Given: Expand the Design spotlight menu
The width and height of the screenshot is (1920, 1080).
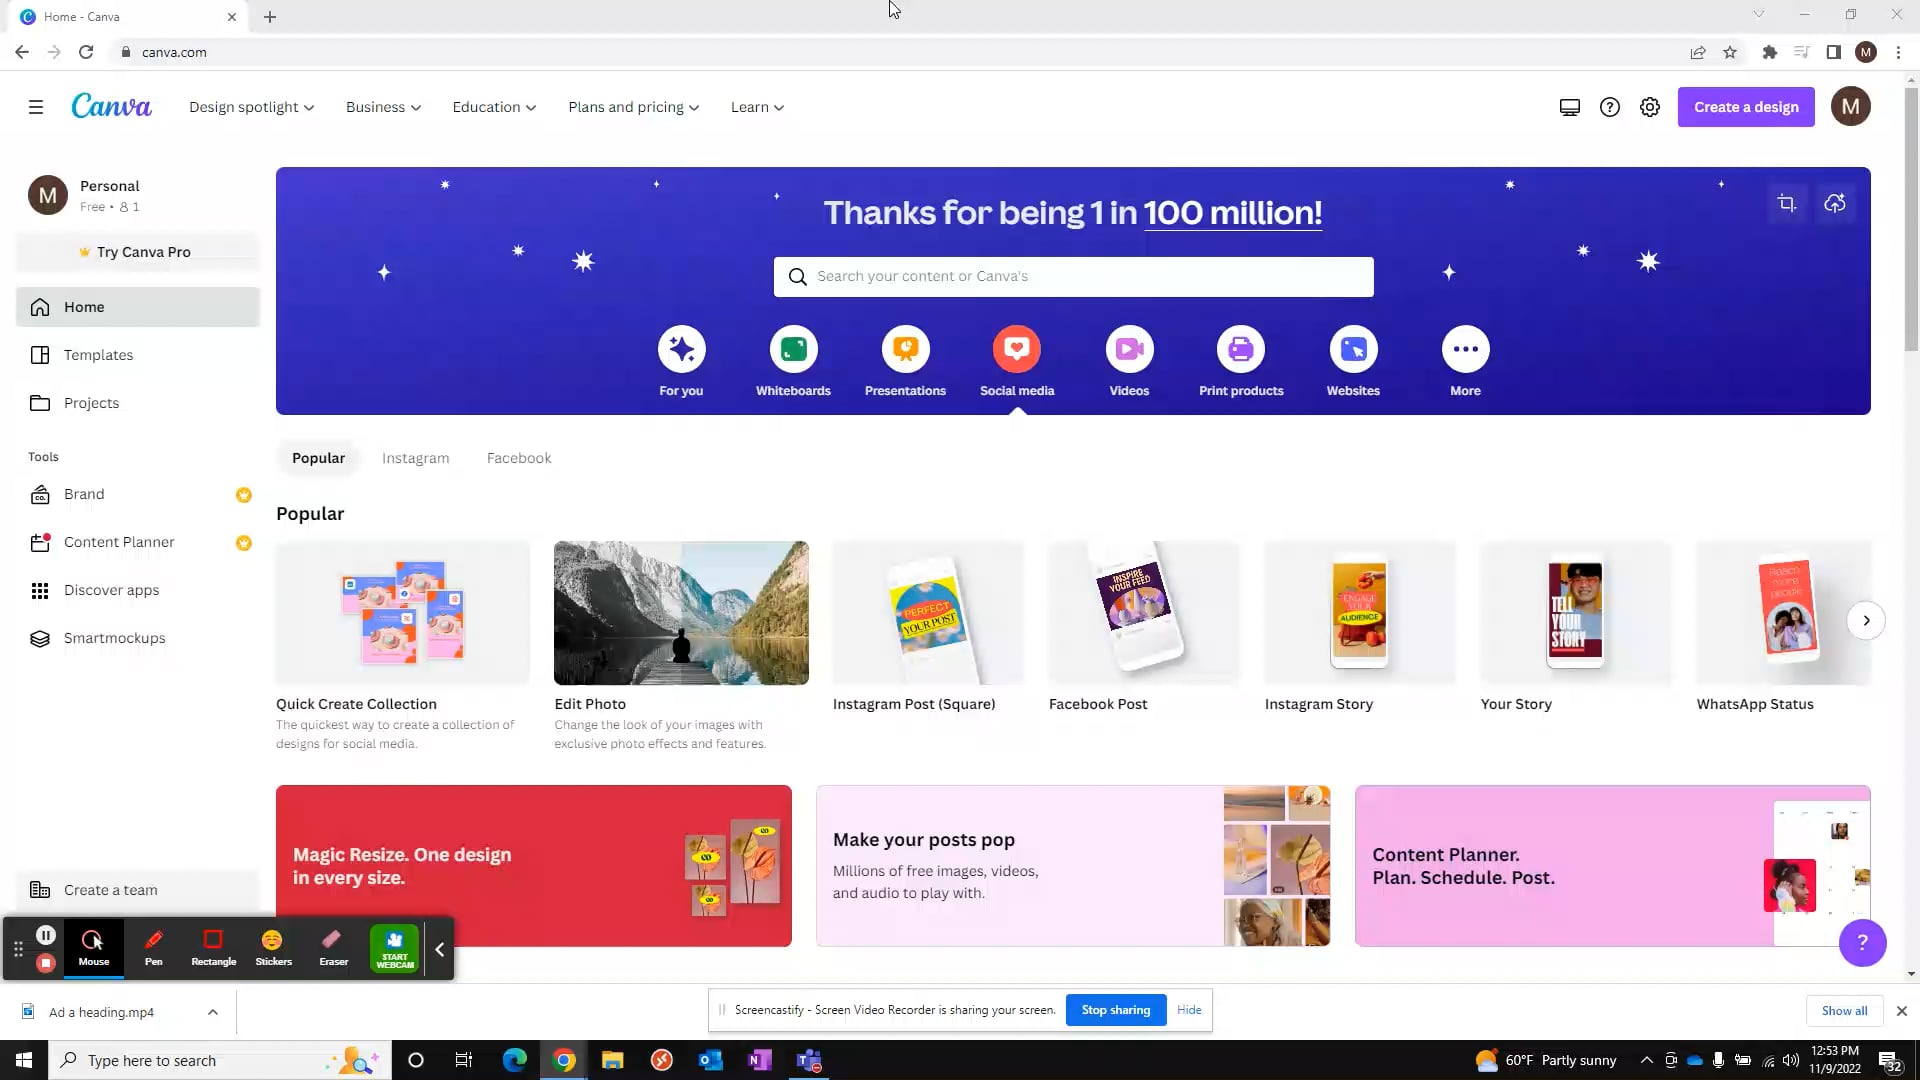Looking at the screenshot, I should click(251, 107).
